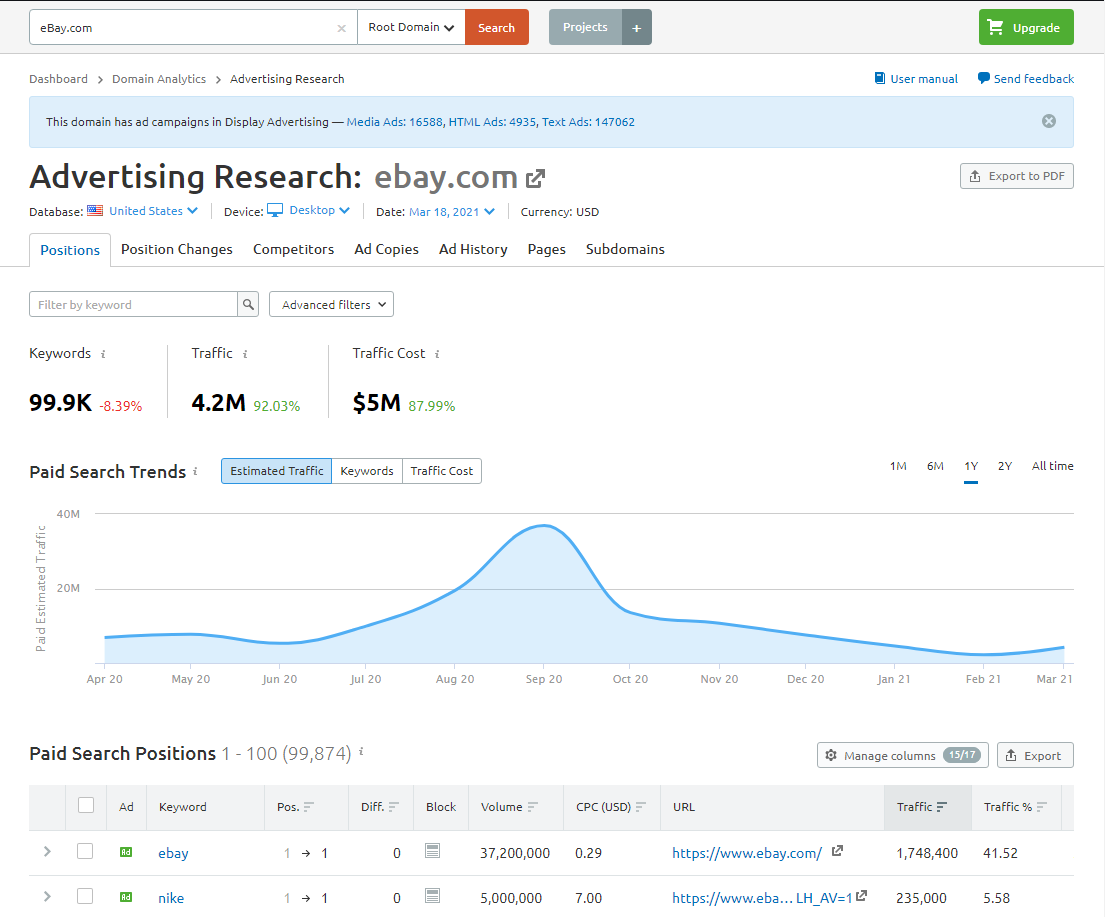Switch to the Competitors tab

tap(293, 250)
